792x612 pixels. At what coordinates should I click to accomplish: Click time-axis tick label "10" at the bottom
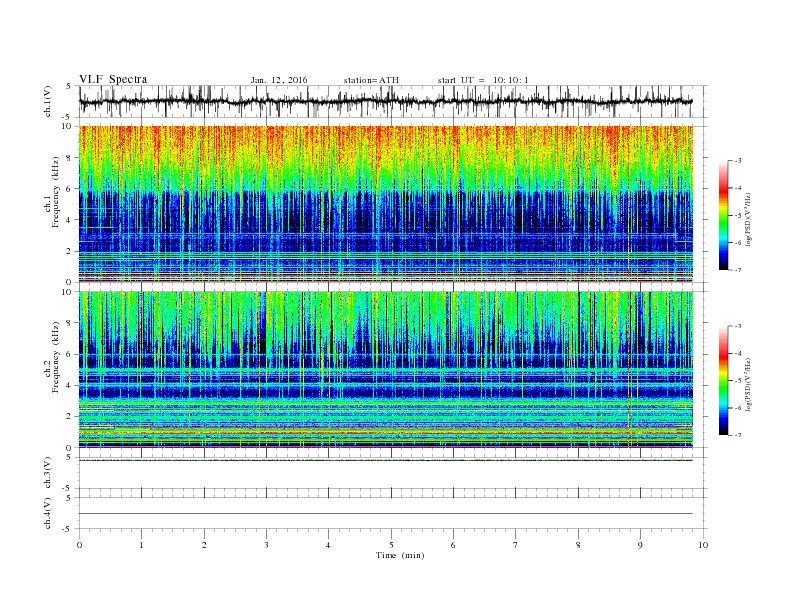click(703, 545)
